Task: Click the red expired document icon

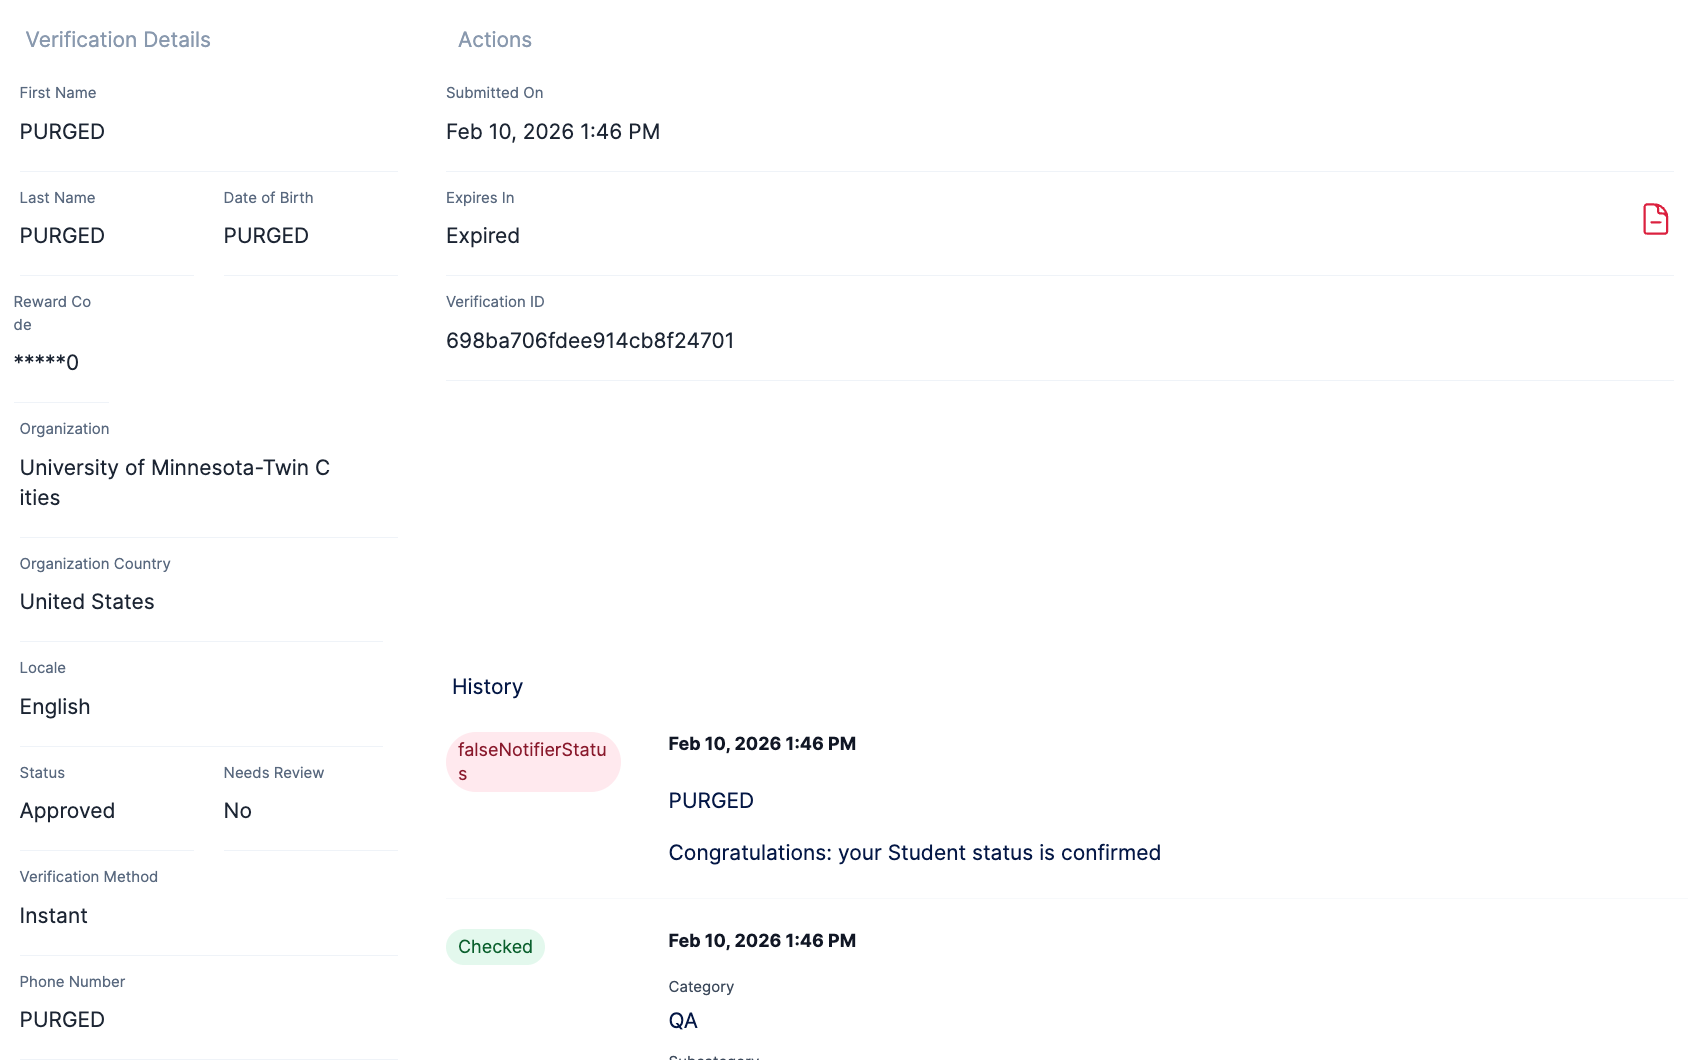Action: click(x=1656, y=218)
